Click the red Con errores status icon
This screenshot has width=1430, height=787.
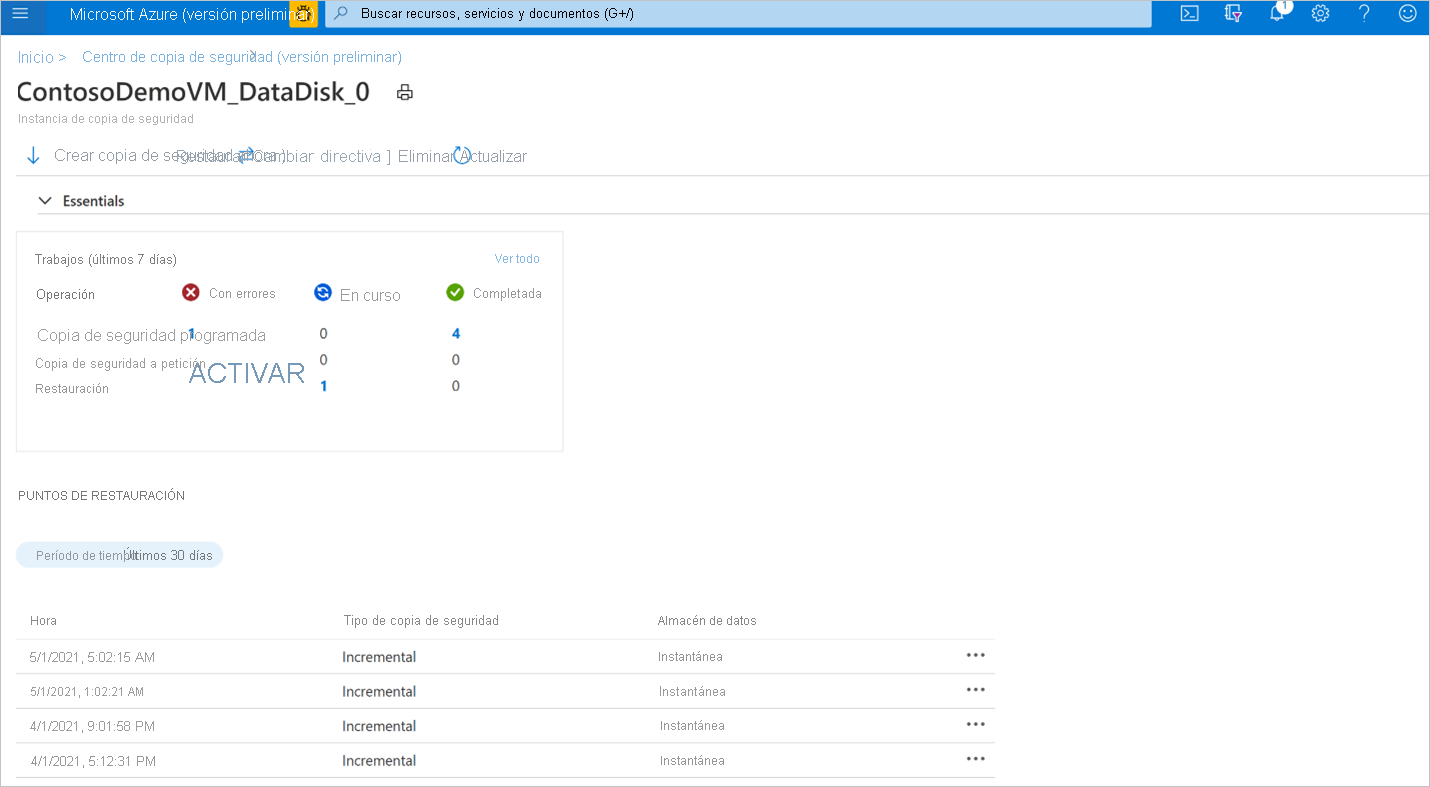point(191,292)
